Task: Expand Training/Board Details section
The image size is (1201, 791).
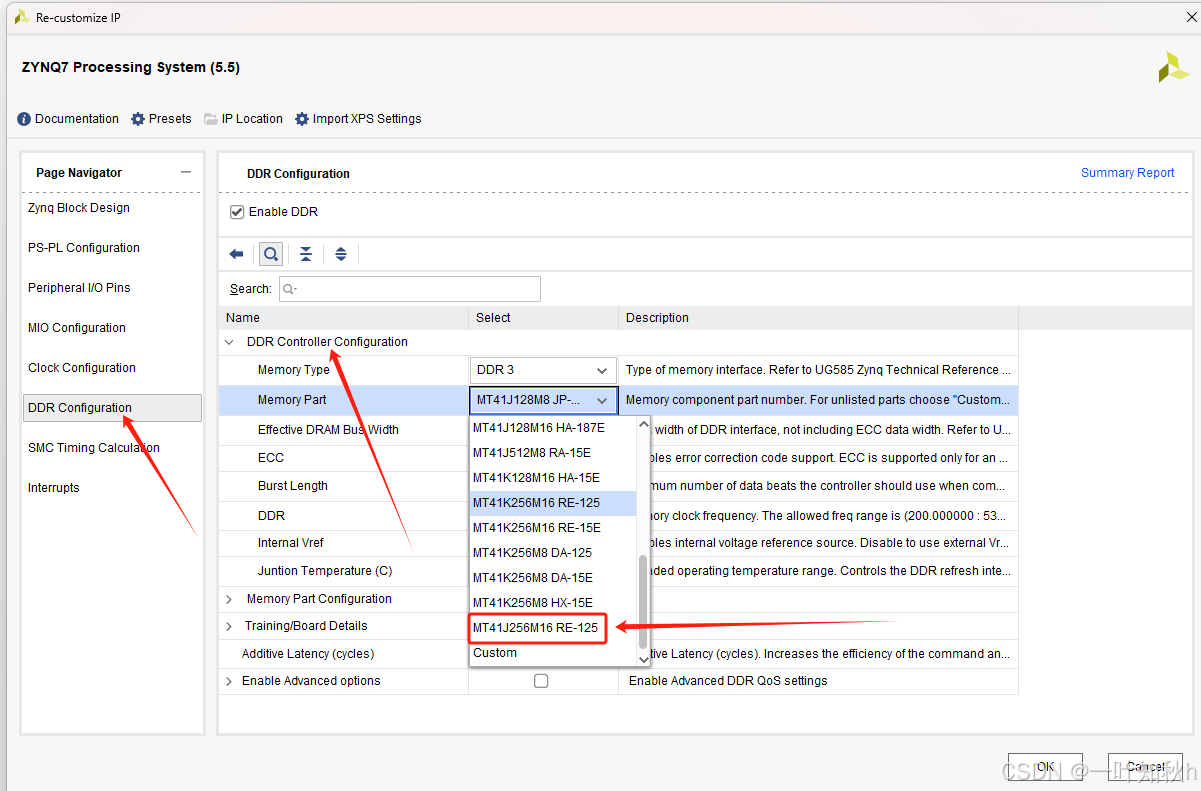Action: [x=229, y=626]
